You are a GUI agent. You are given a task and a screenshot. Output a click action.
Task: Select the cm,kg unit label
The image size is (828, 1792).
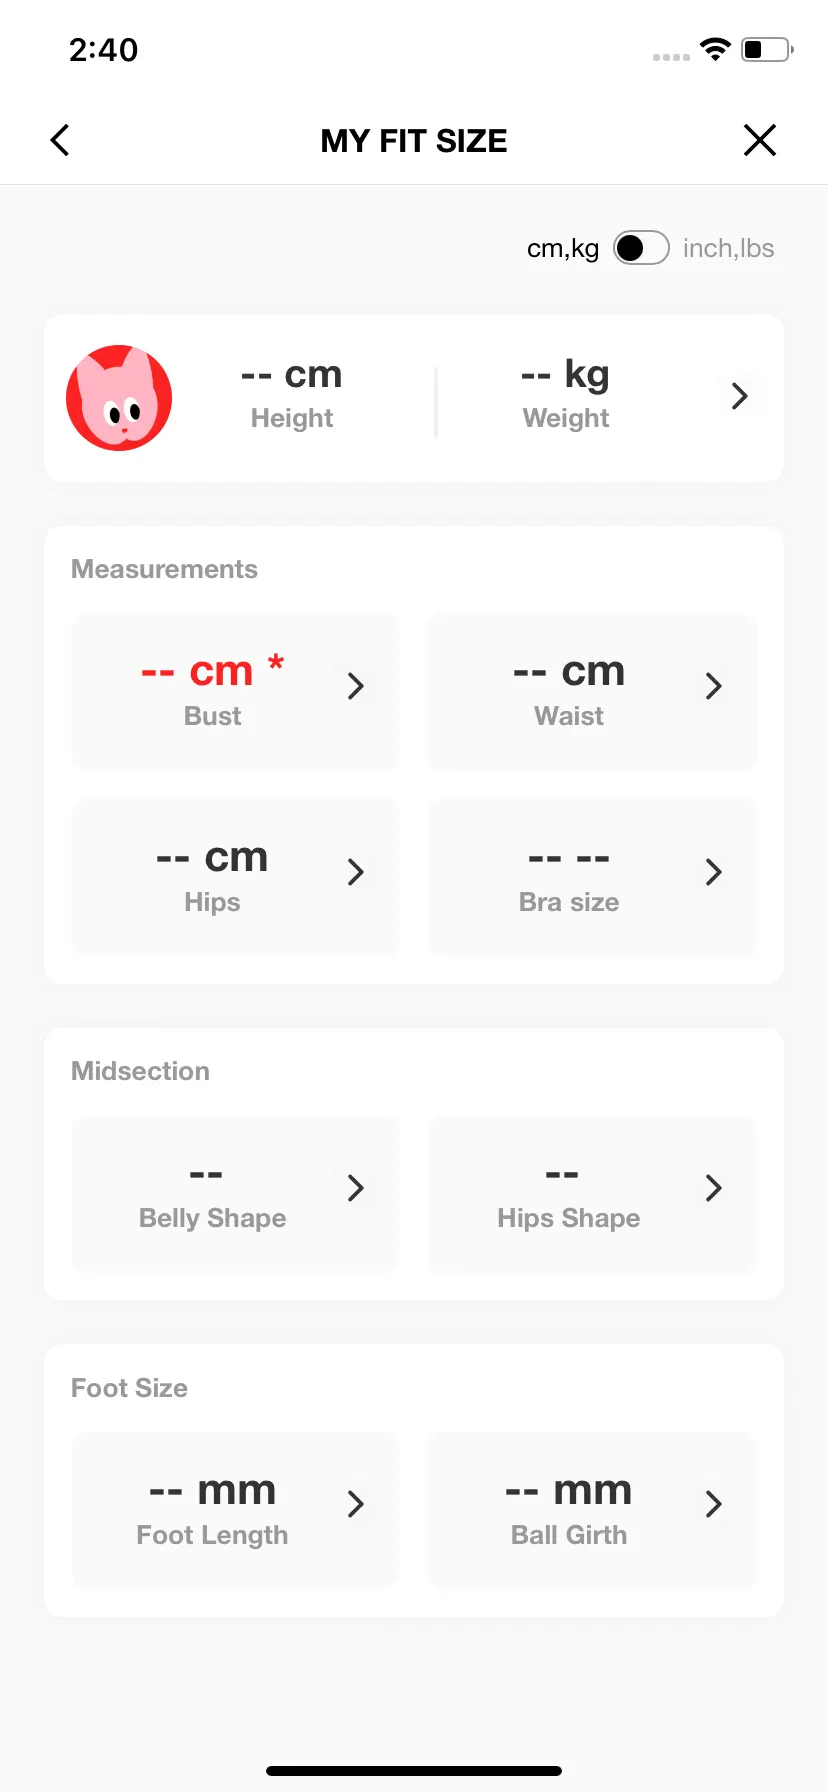563,248
